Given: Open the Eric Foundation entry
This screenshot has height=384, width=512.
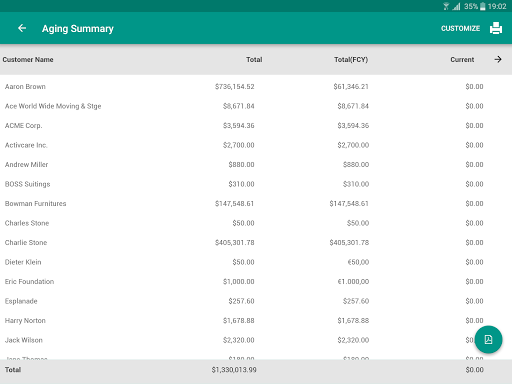Looking at the screenshot, I should coord(256,282).
